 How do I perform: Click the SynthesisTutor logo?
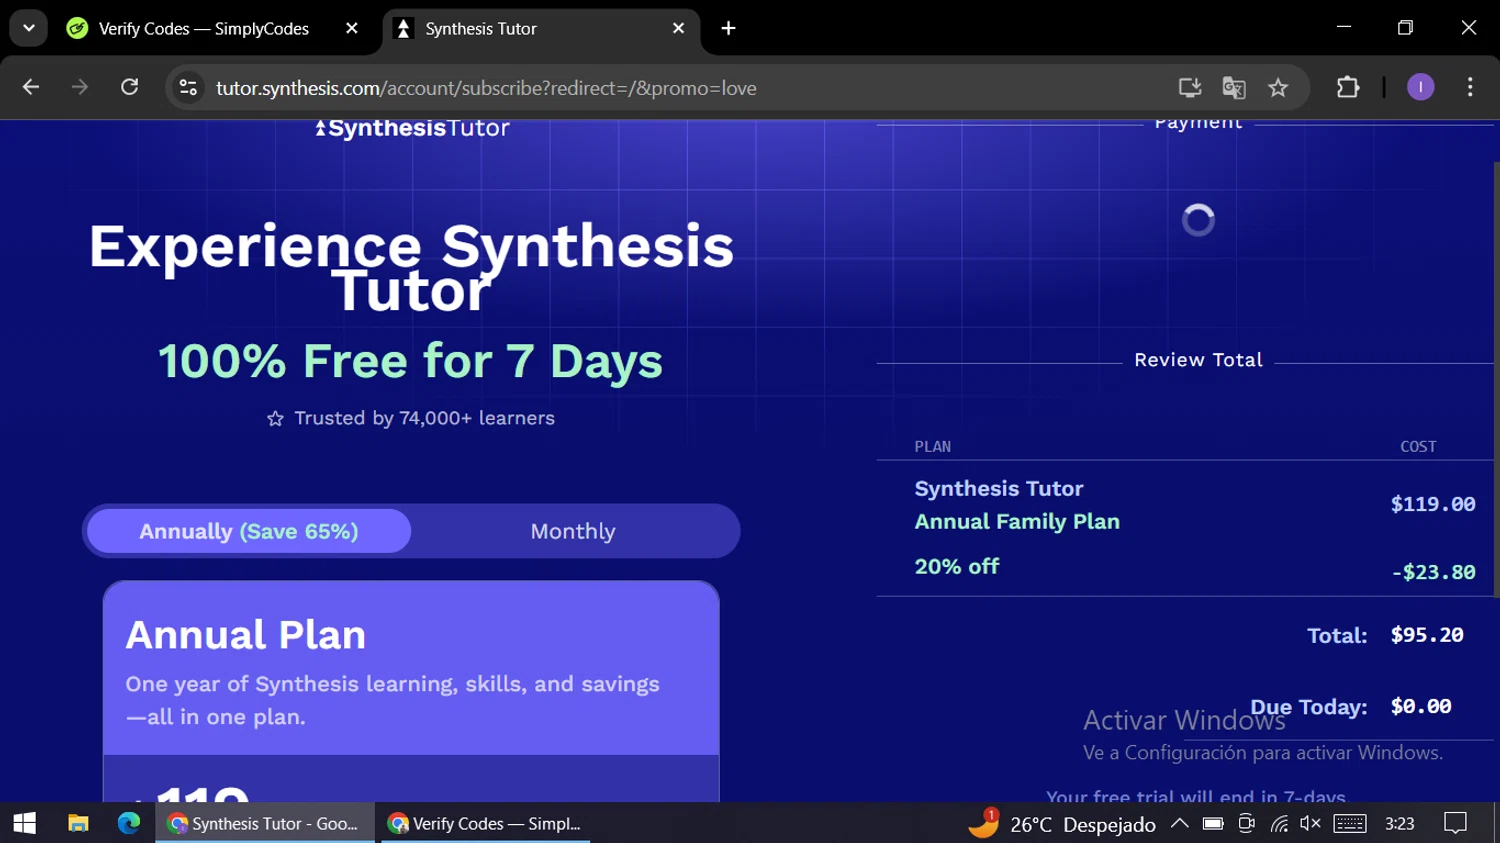tap(412, 128)
